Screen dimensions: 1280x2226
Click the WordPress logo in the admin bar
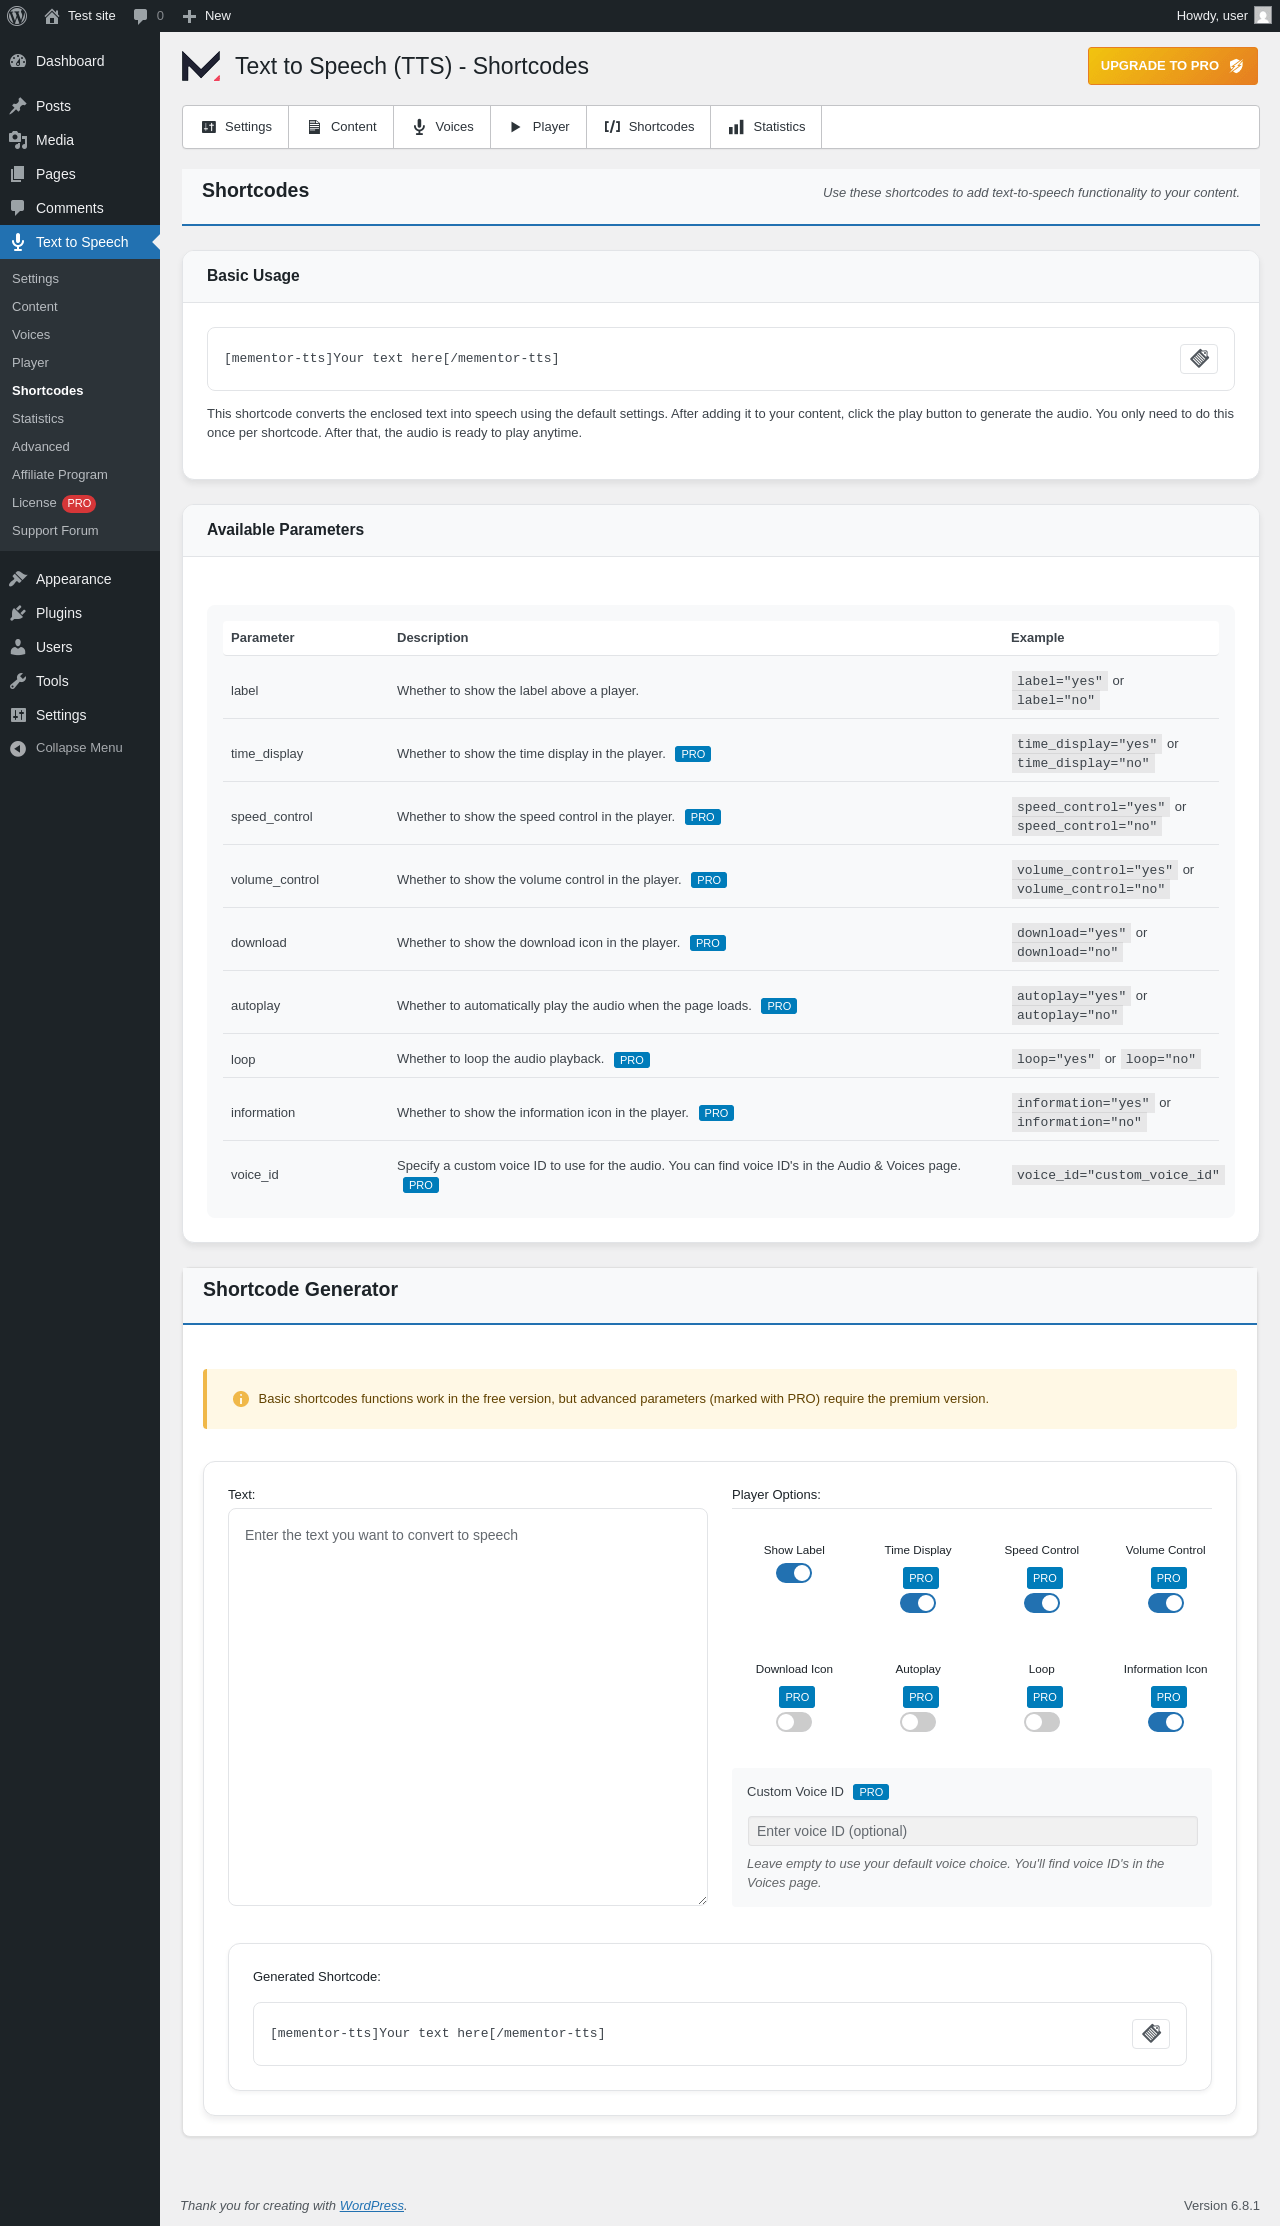tap(17, 16)
